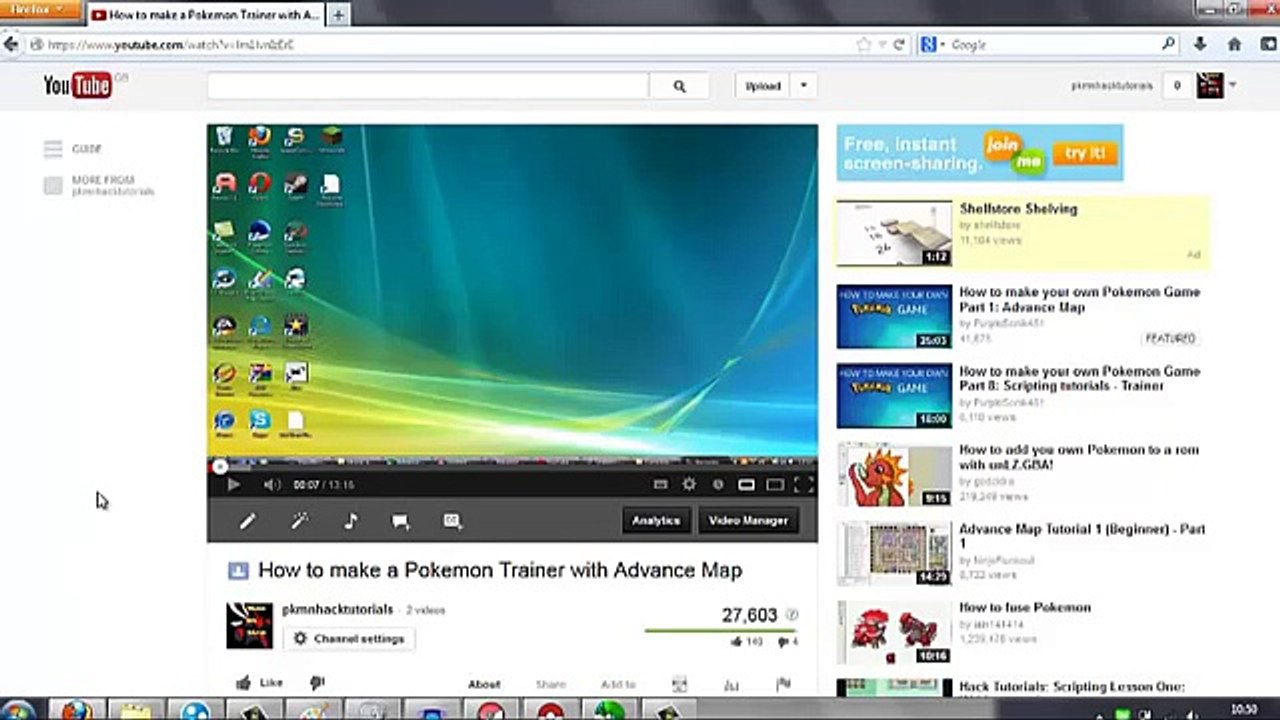Go to the Firefox home page icon
Image resolution: width=1280 pixels, height=720 pixels.
point(1234,44)
